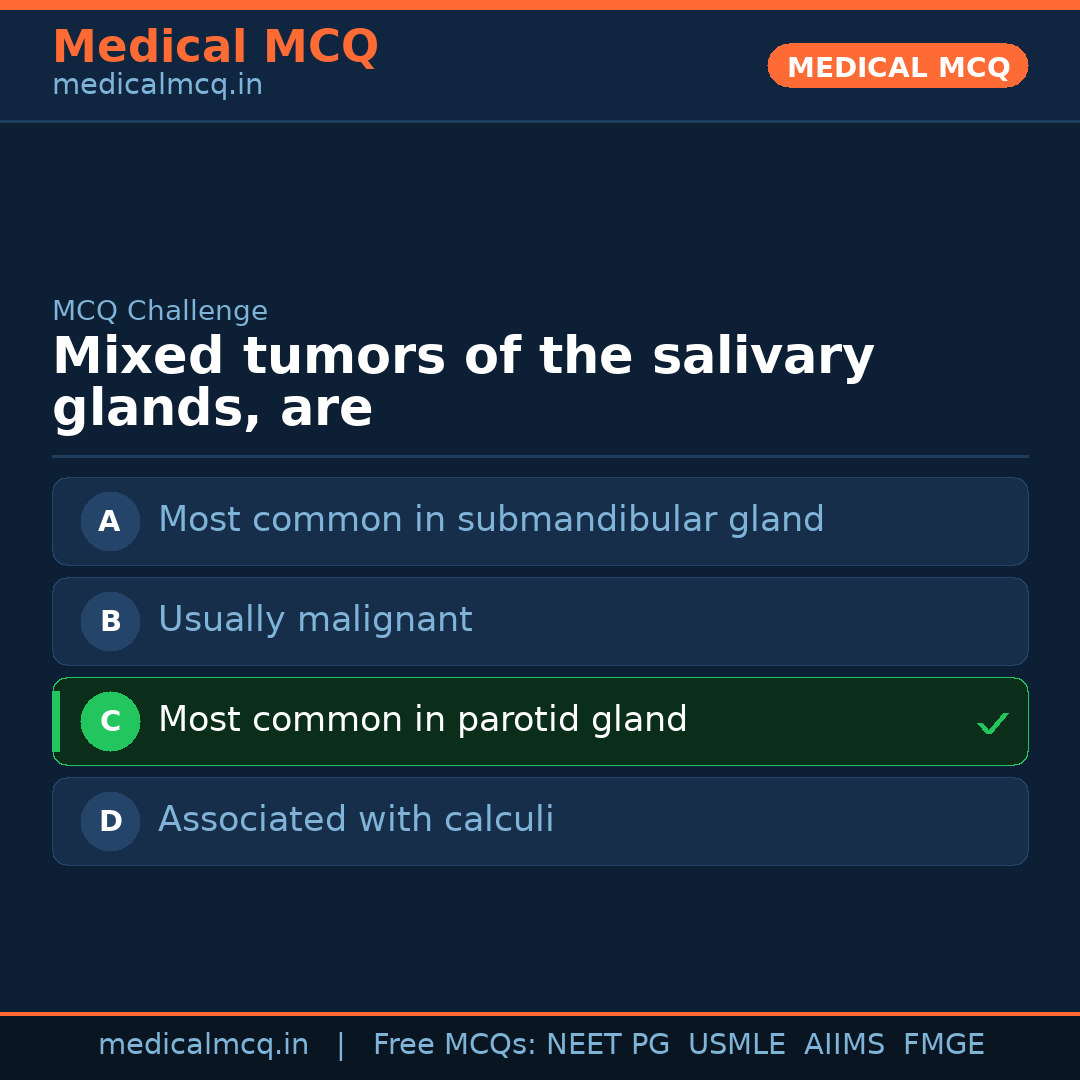The height and width of the screenshot is (1080, 1080).
Task: Click FMGE in the footer
Action: pyautogui.click(x=944, y=1045)
